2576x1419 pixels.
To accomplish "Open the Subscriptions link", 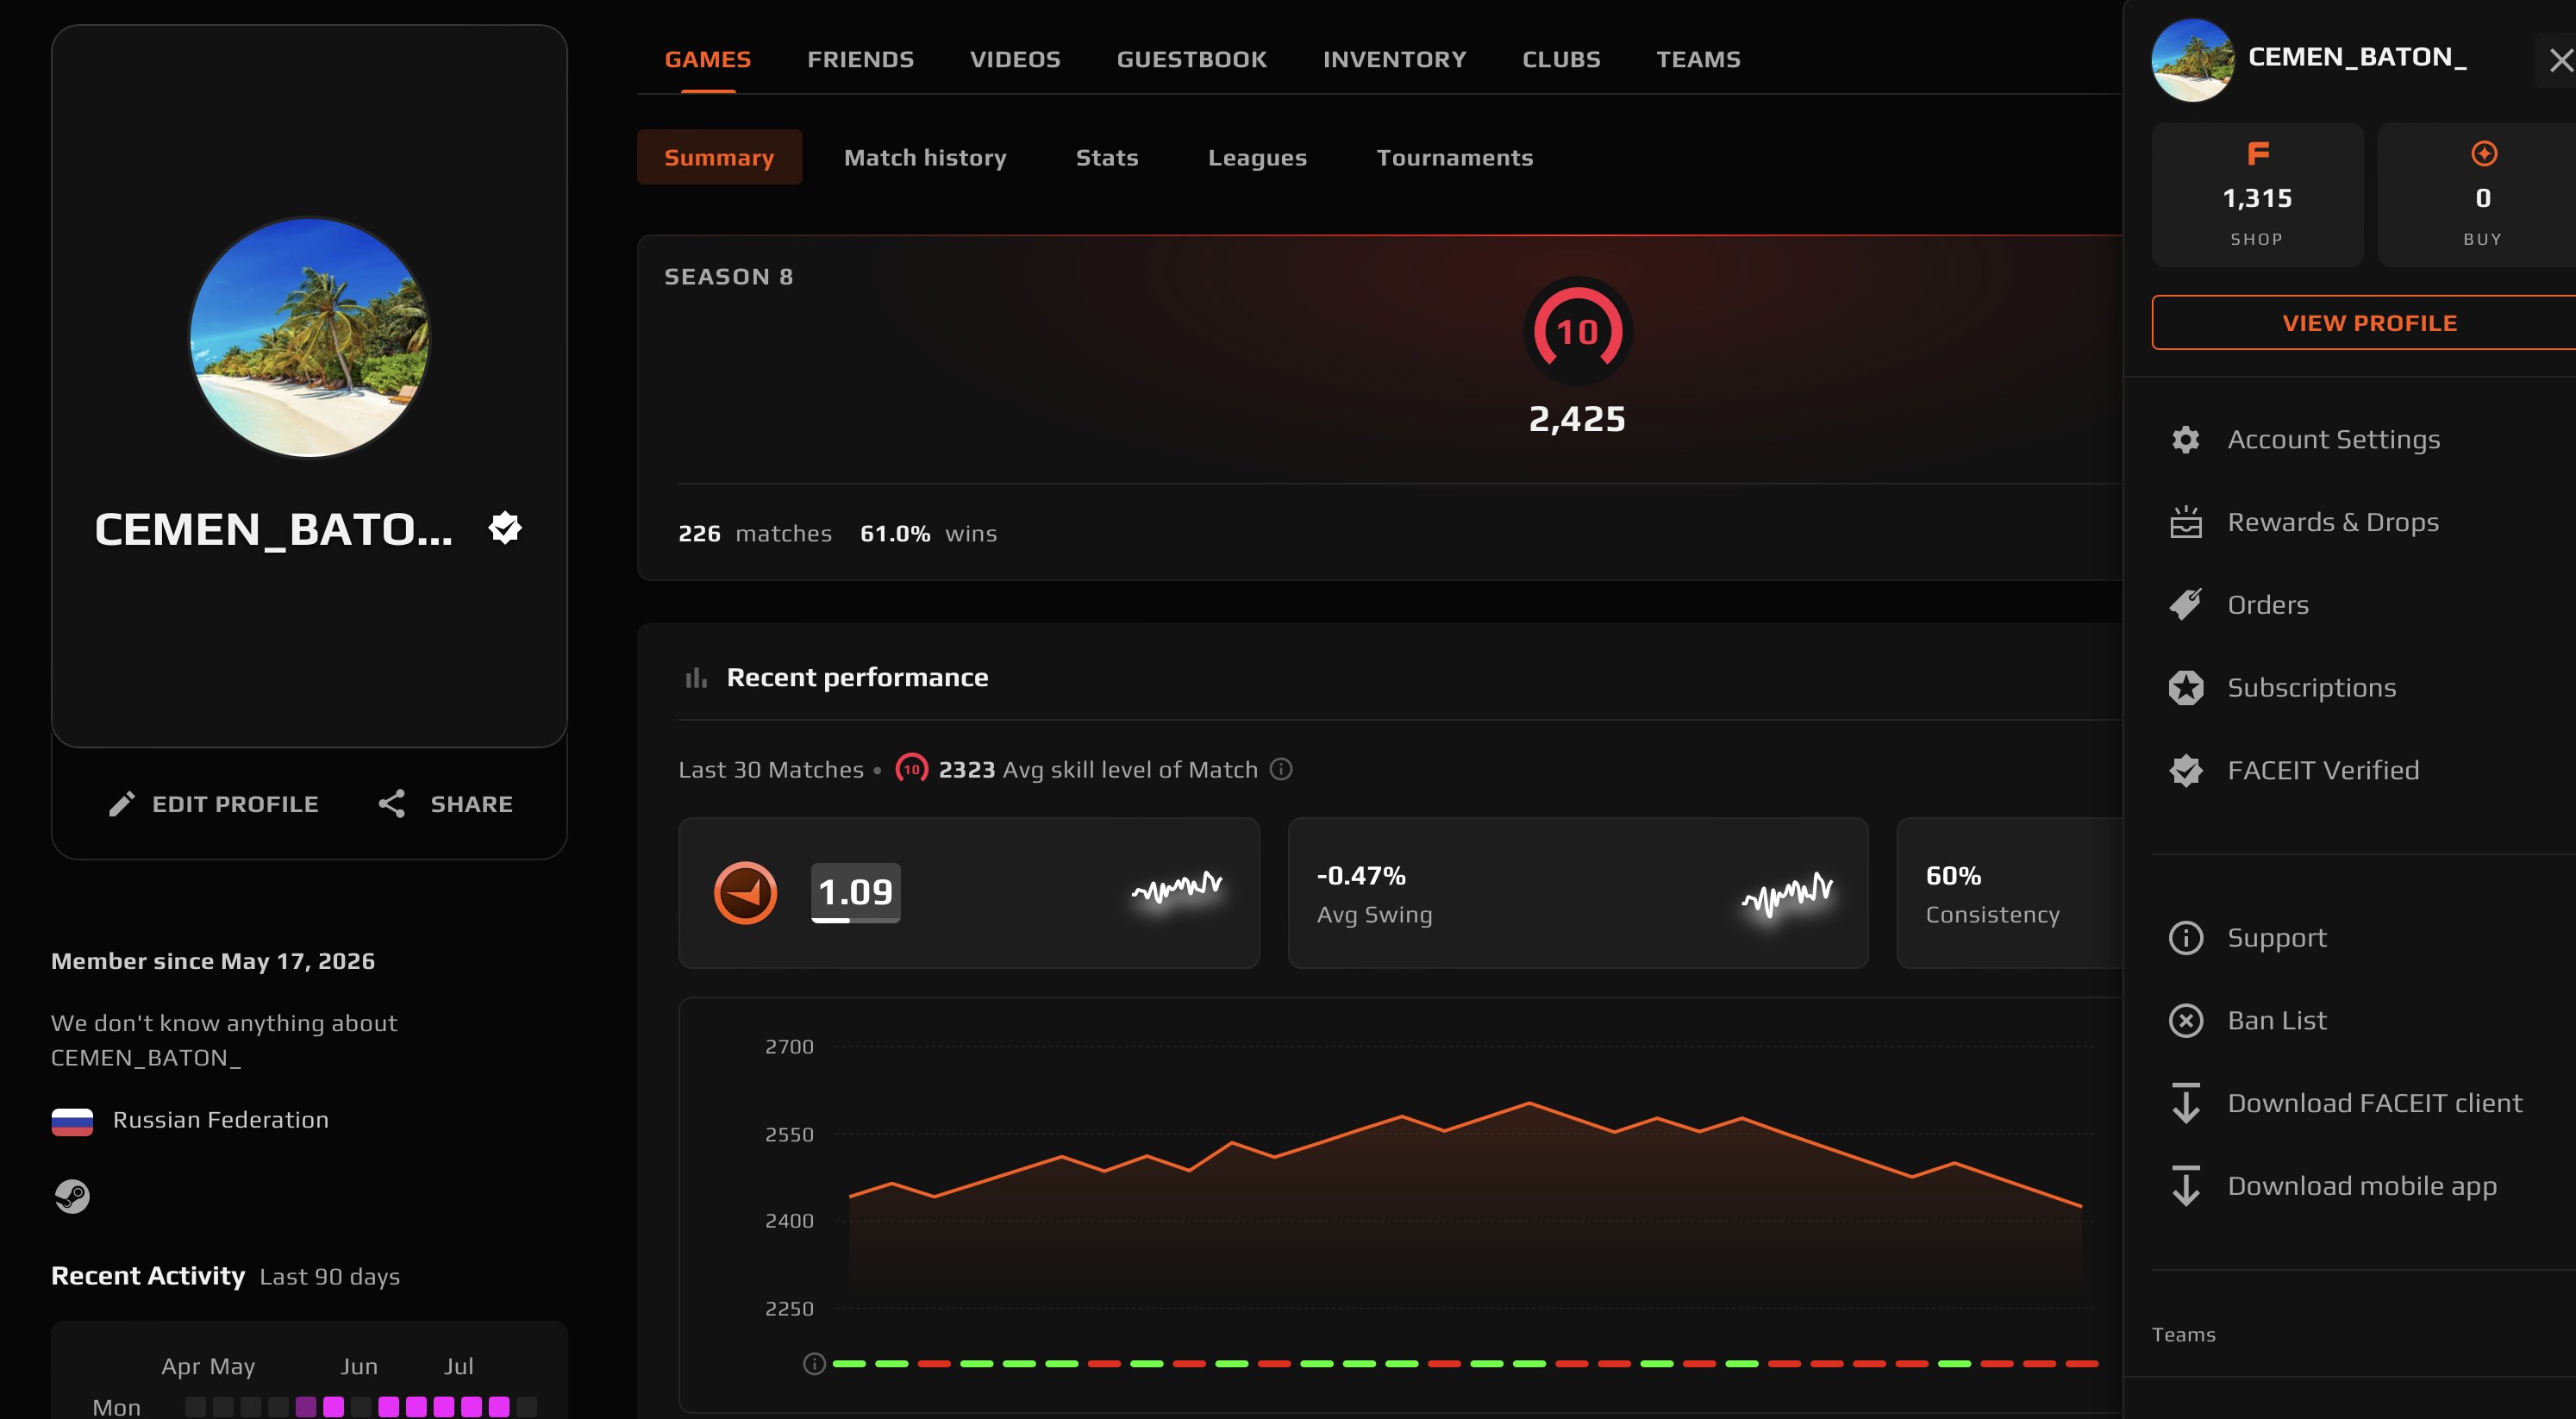I will [2311, 687].
